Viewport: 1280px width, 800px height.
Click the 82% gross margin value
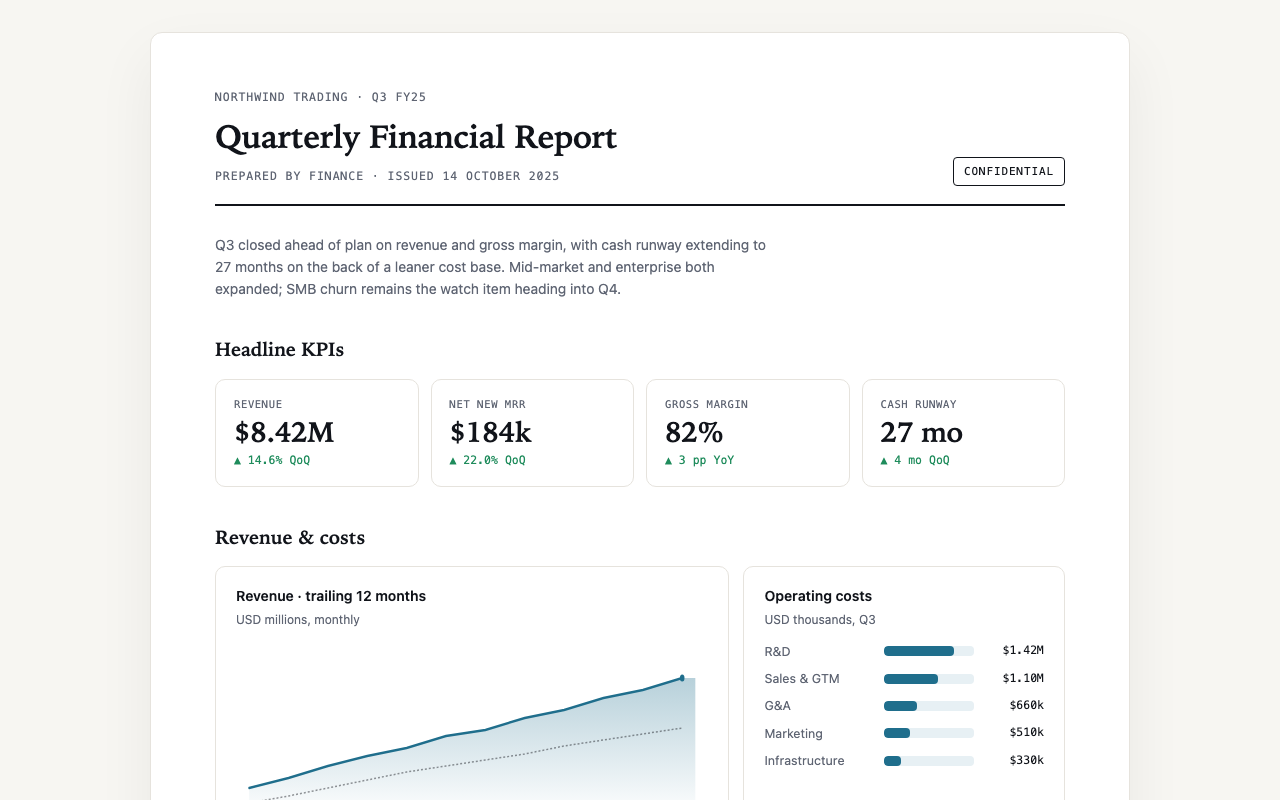(x=694, y=432)
